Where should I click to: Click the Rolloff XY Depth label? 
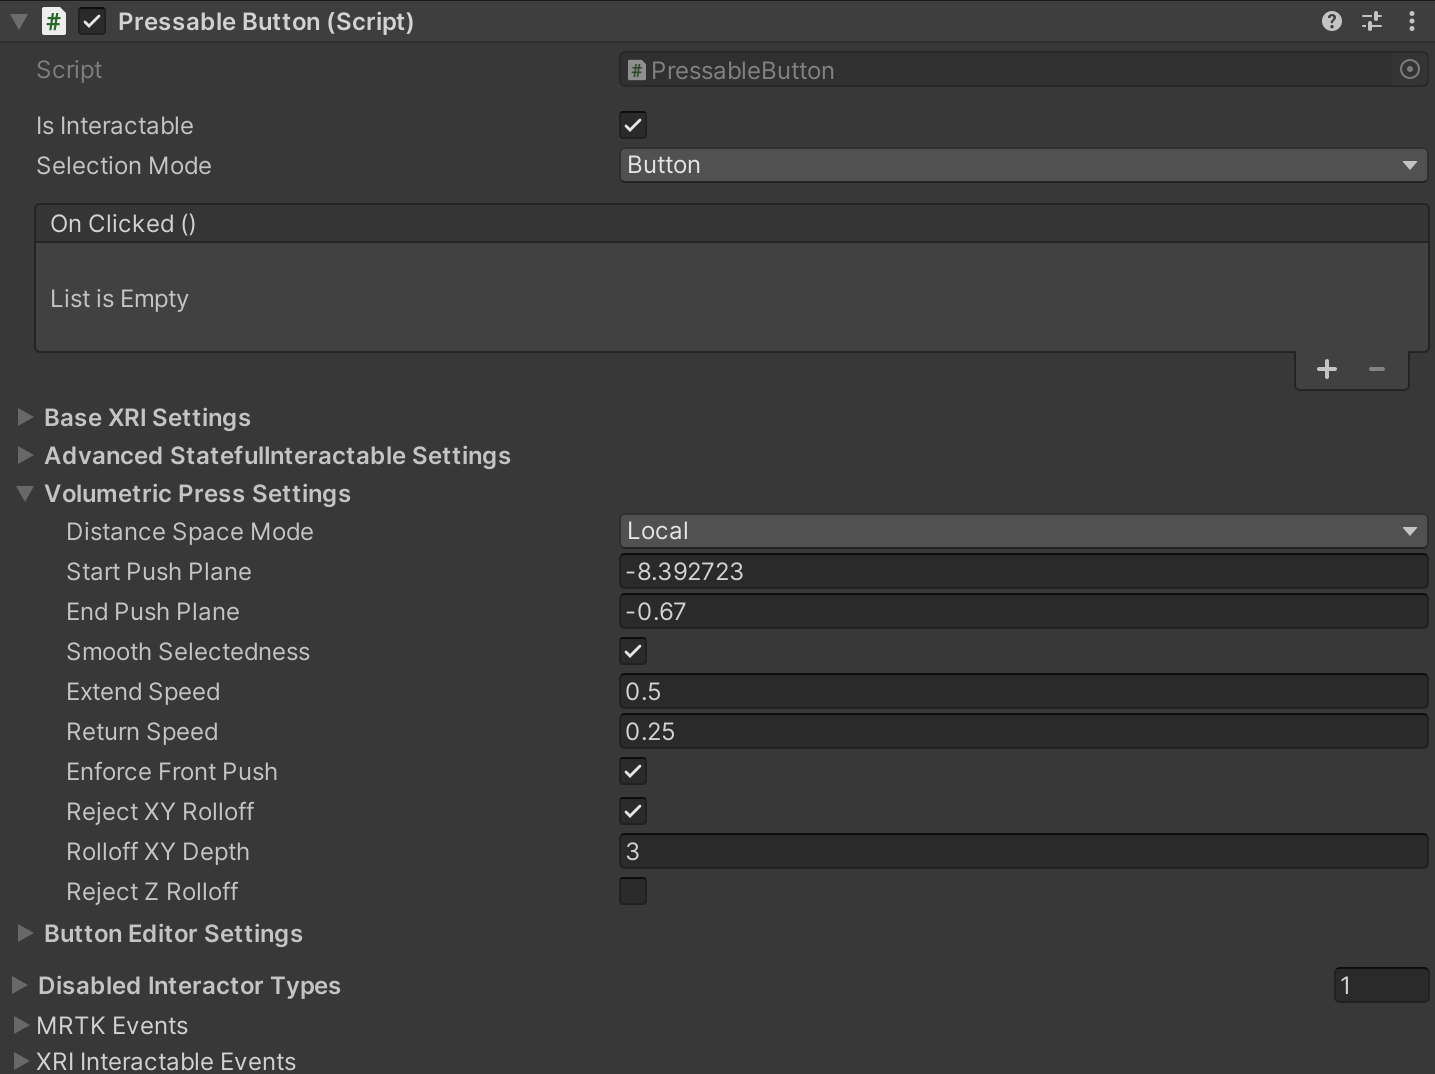tap(158, 851)
